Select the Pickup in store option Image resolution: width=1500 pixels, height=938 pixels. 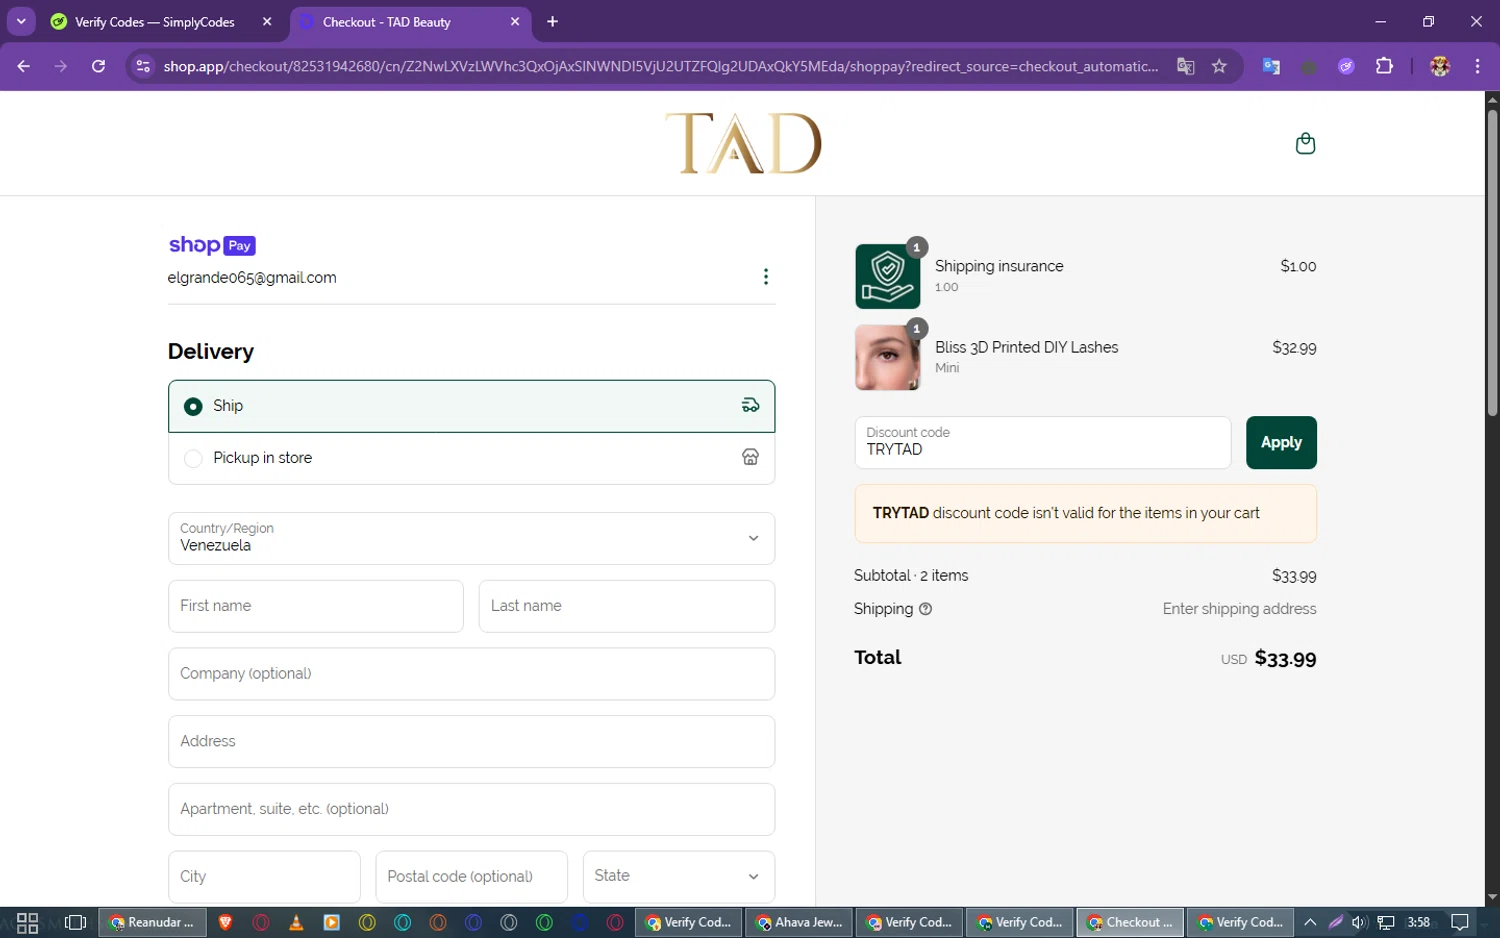point(471,458)
